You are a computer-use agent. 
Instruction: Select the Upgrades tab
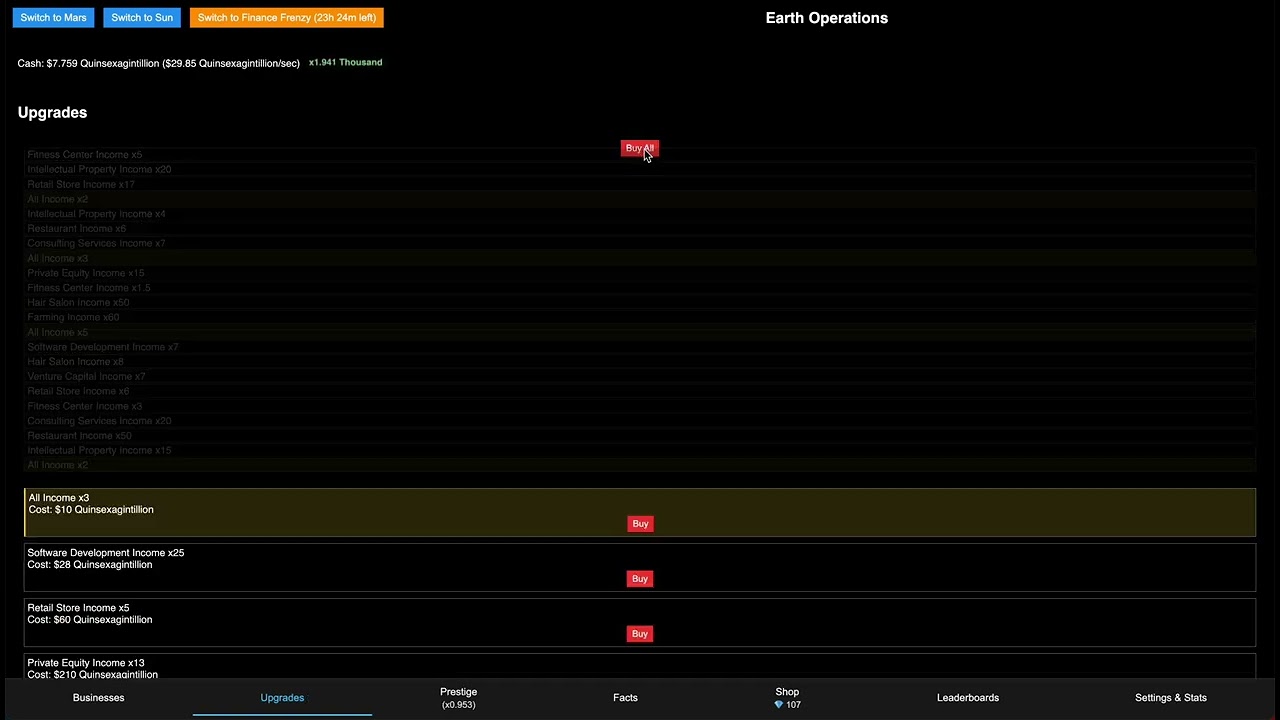point(282,698)
